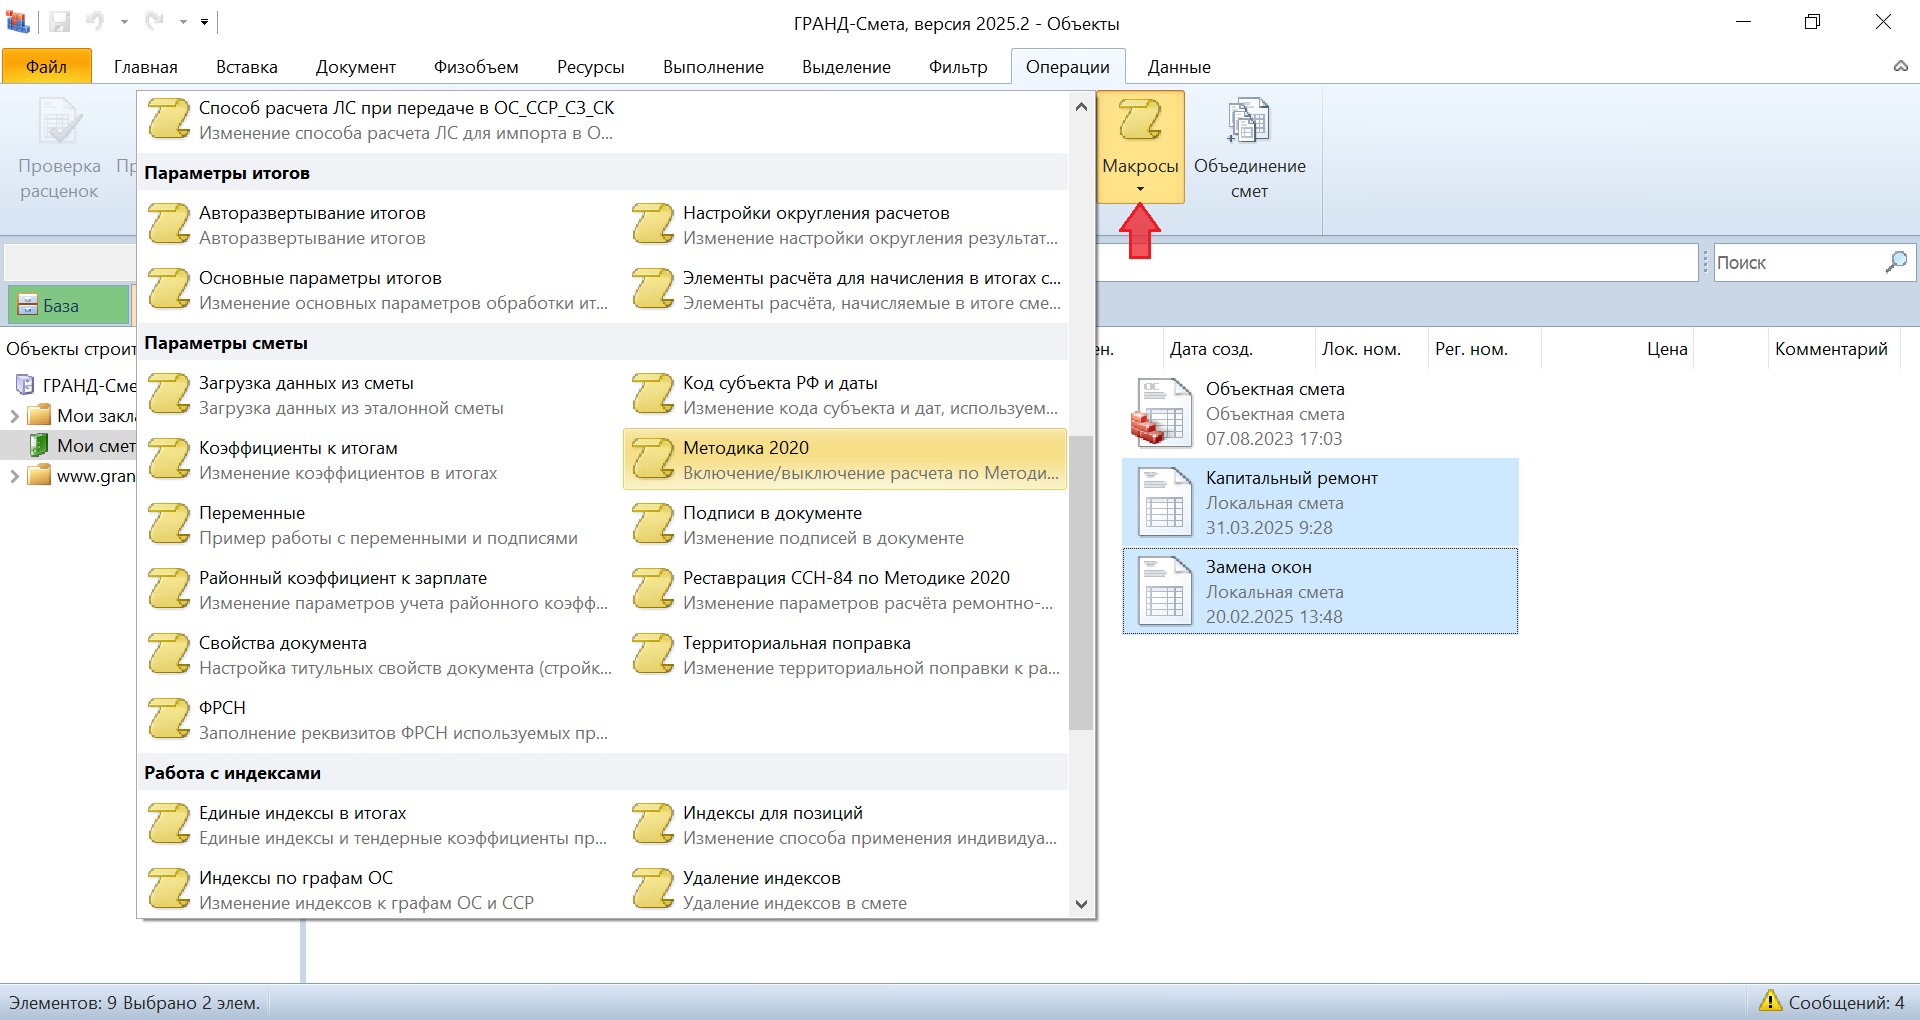Switch to the Выделение ribbon tab
This screenshot has height=1020, width=1920.
pos(846,67)
